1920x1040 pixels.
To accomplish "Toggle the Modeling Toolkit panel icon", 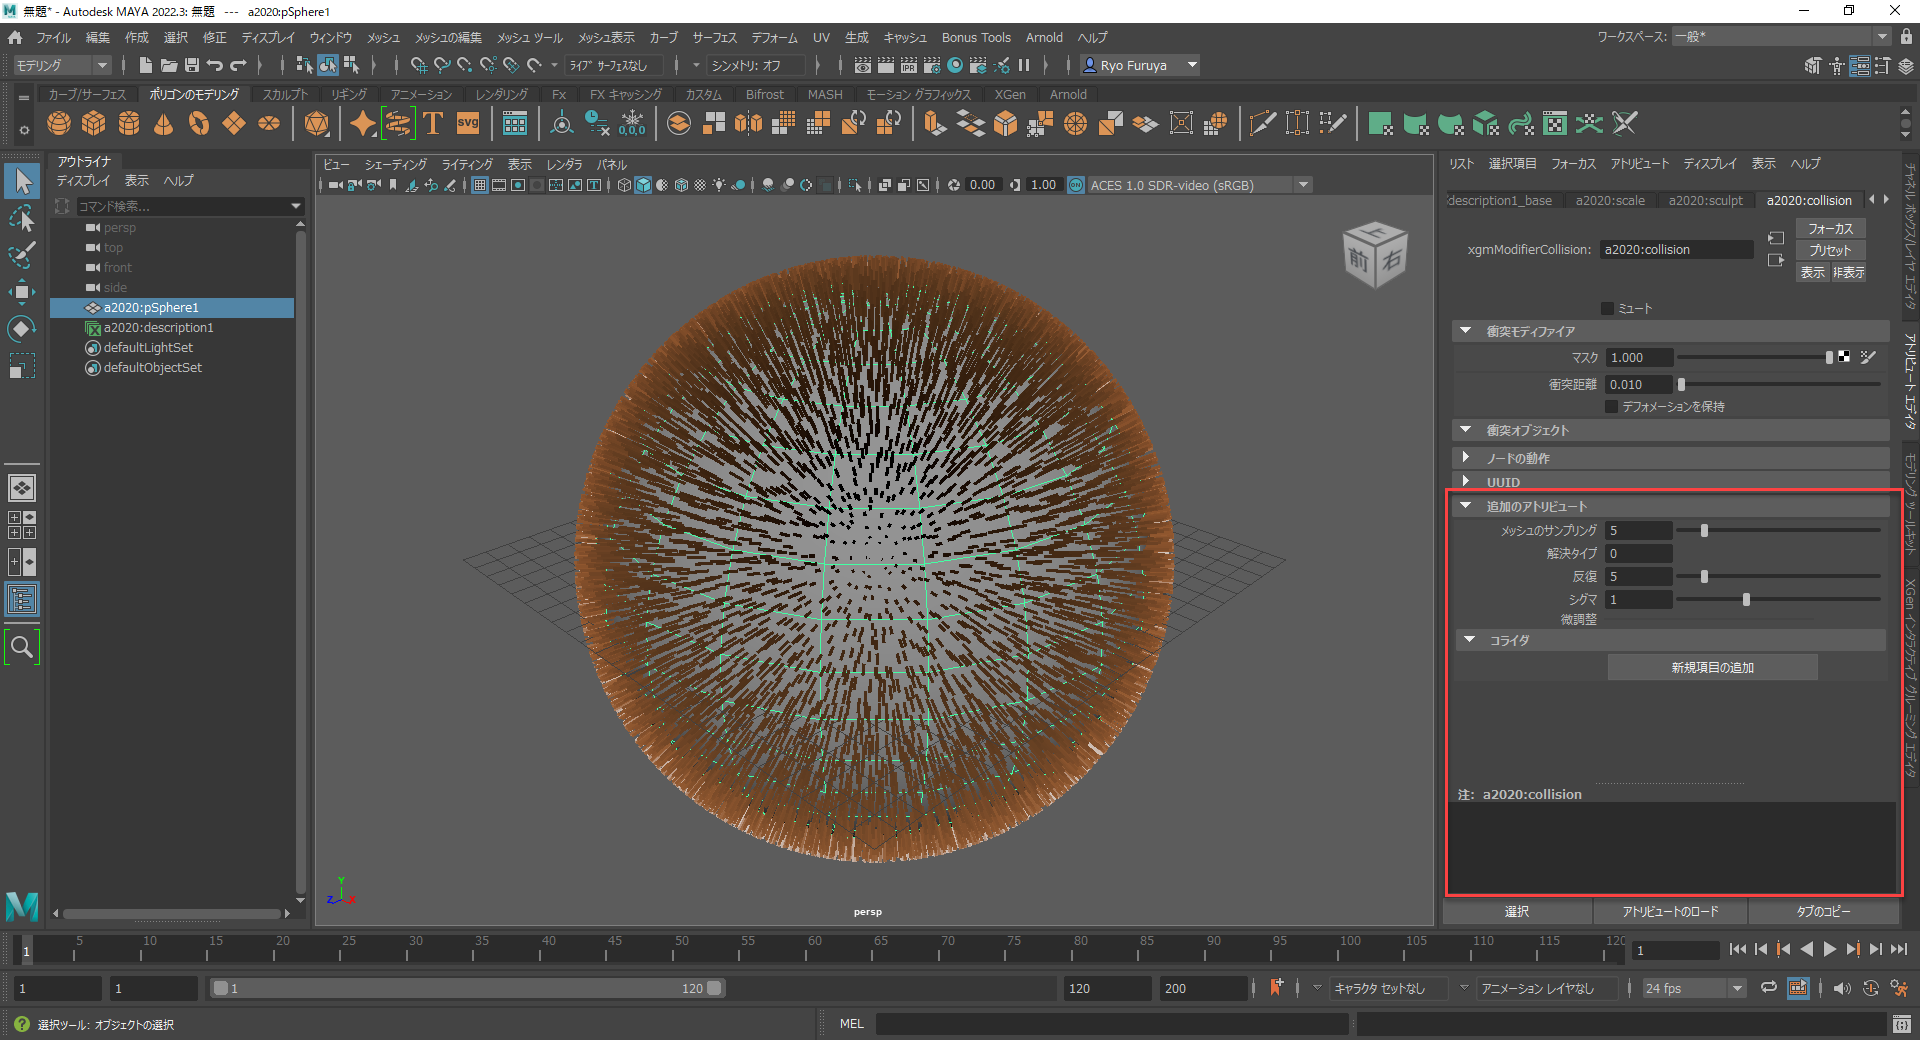I will (x=1813, y=65).
